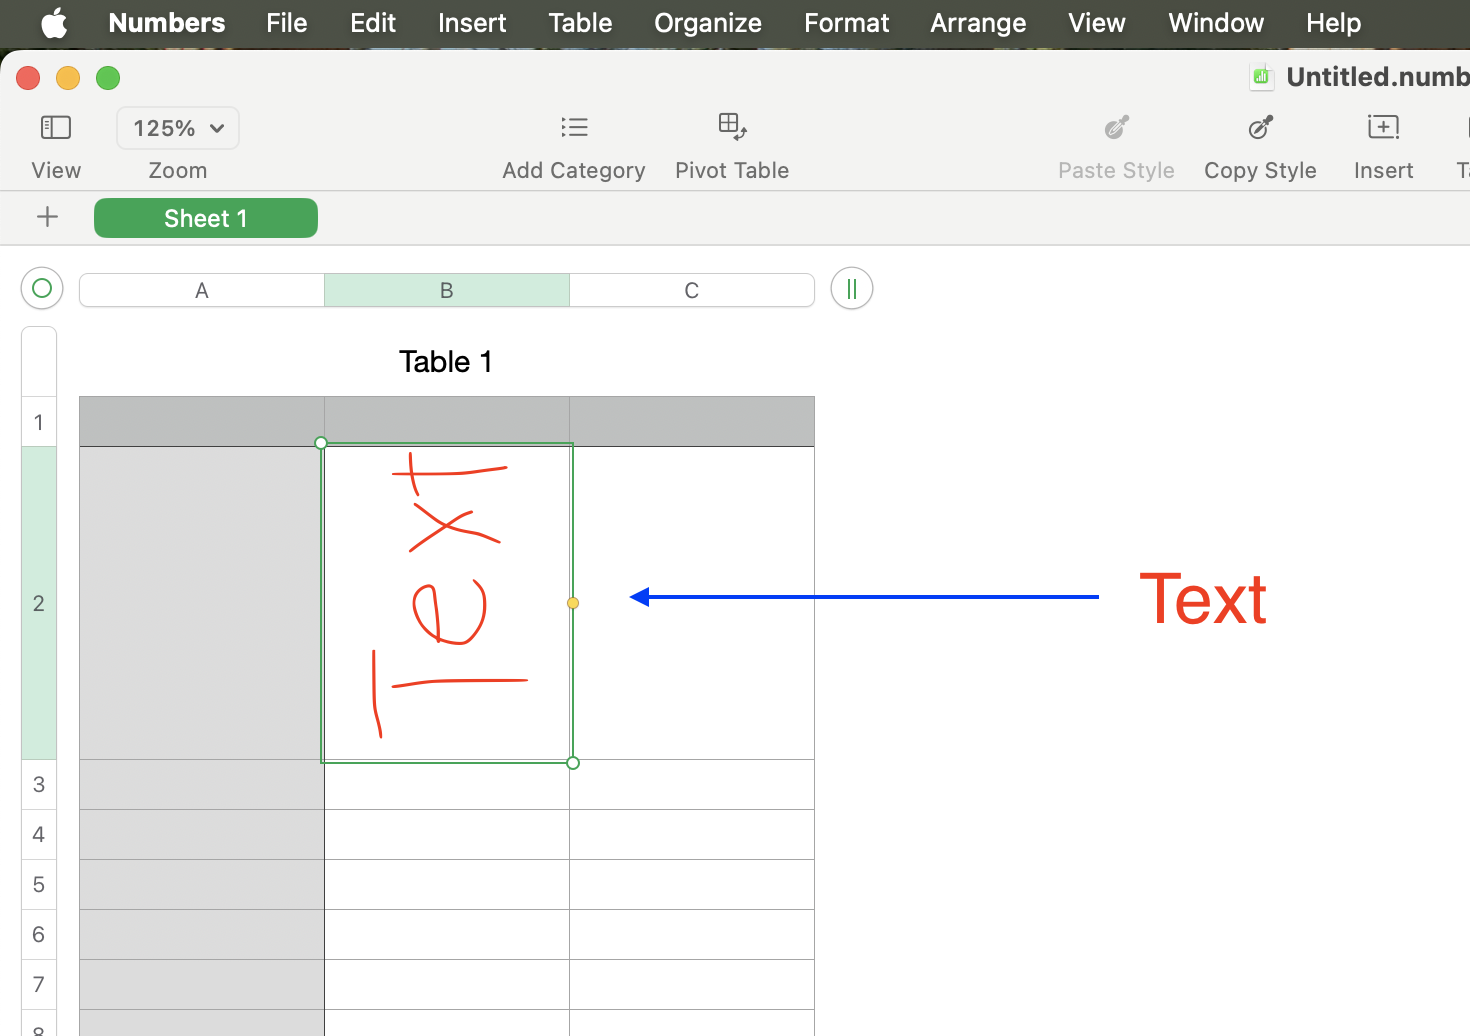This screenshot has width=1470, height=1036.
Task: Click the Paste Style brush icon
Action: pyautogui.click(x=1116, y=127)
